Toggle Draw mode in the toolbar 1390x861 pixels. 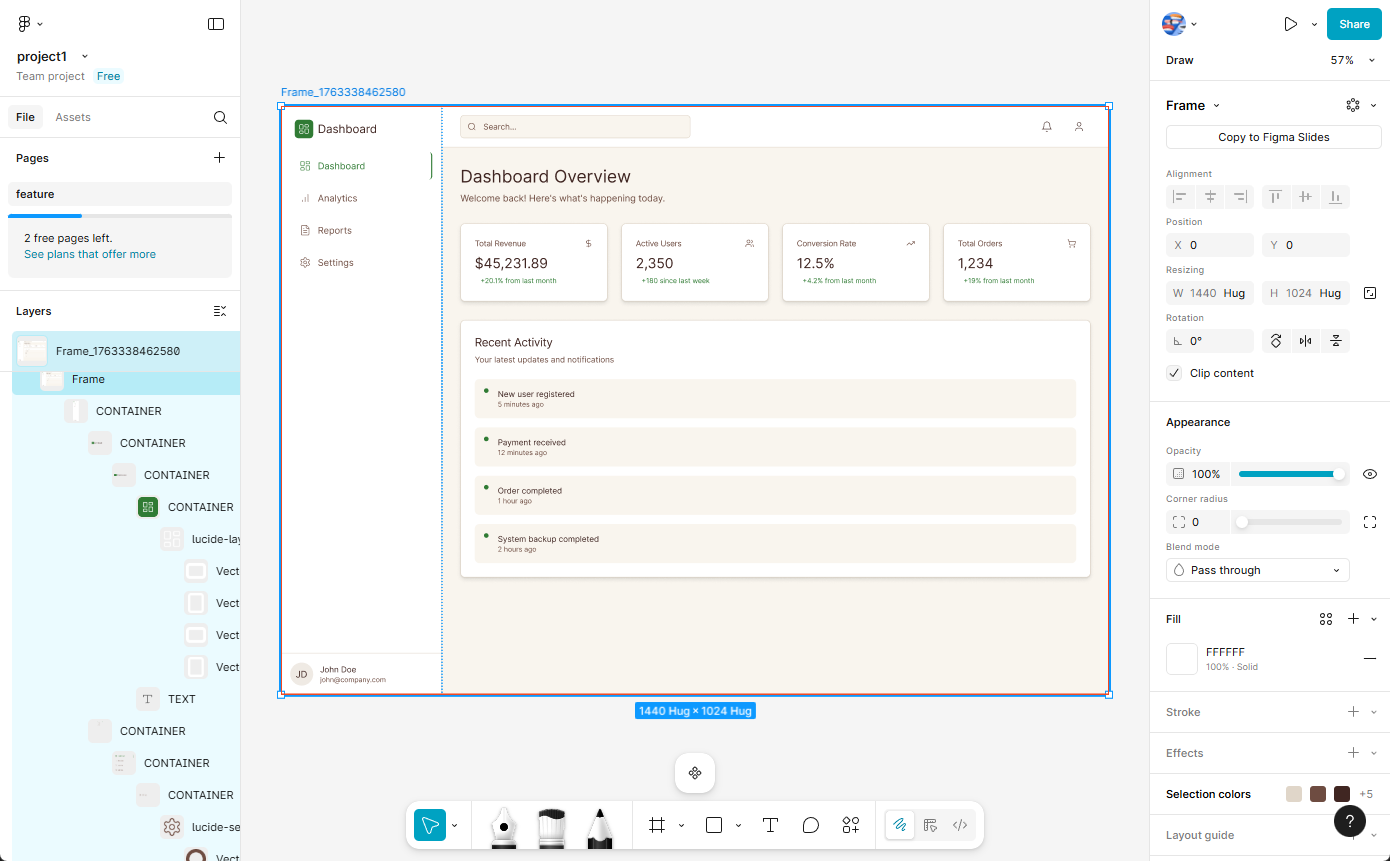899,825
